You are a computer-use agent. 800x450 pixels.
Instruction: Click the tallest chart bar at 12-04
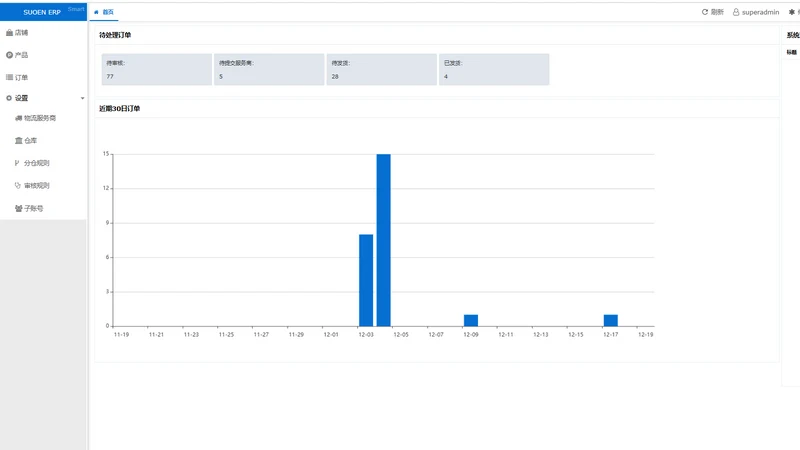click(384, 240)
